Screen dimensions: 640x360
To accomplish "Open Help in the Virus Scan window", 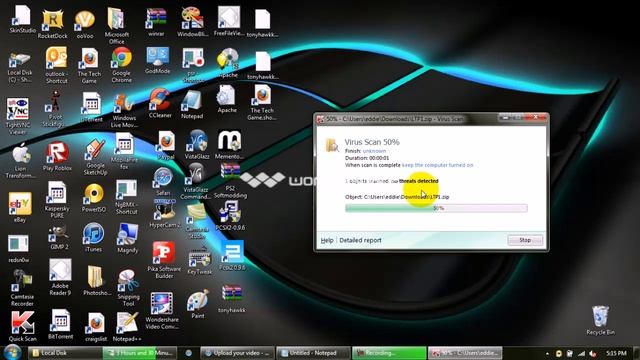I will (327, 240).
